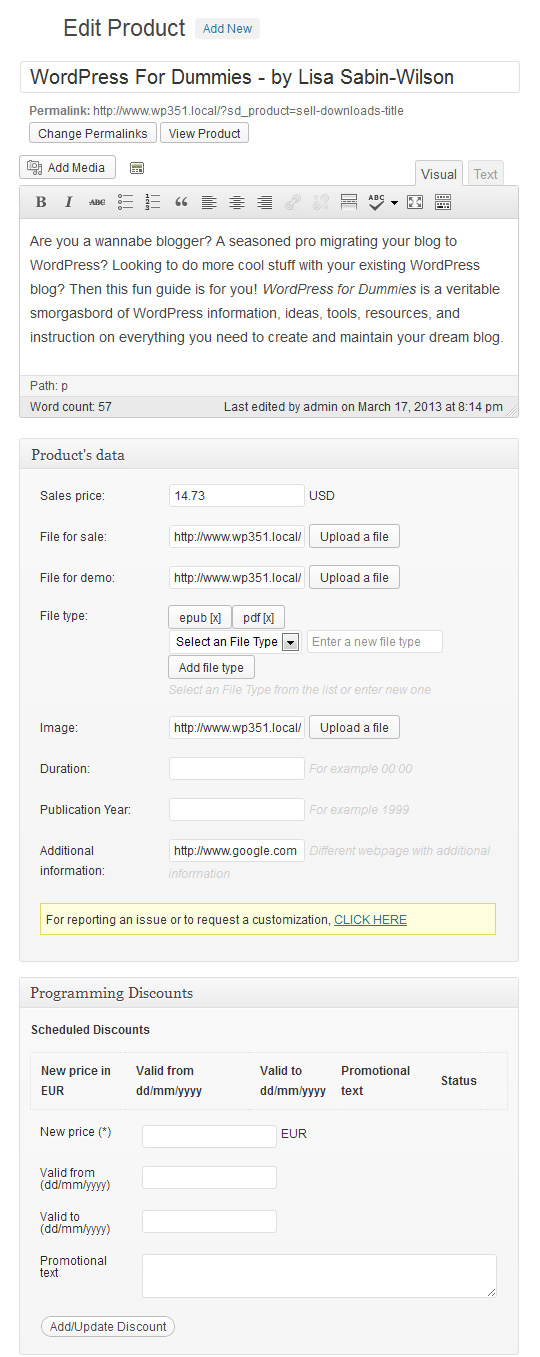Toggle italic formatting in the editor
540x1357 pixels.
tap(69, 202)
